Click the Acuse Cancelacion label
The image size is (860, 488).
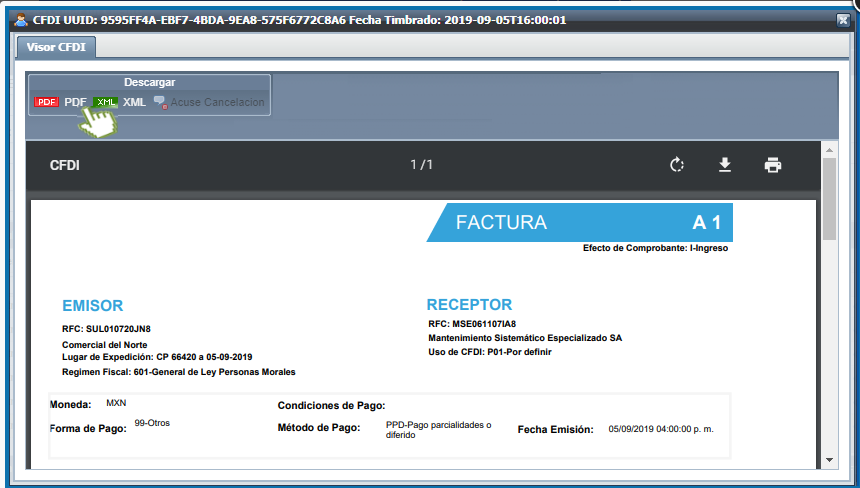[x=217, y=102]
